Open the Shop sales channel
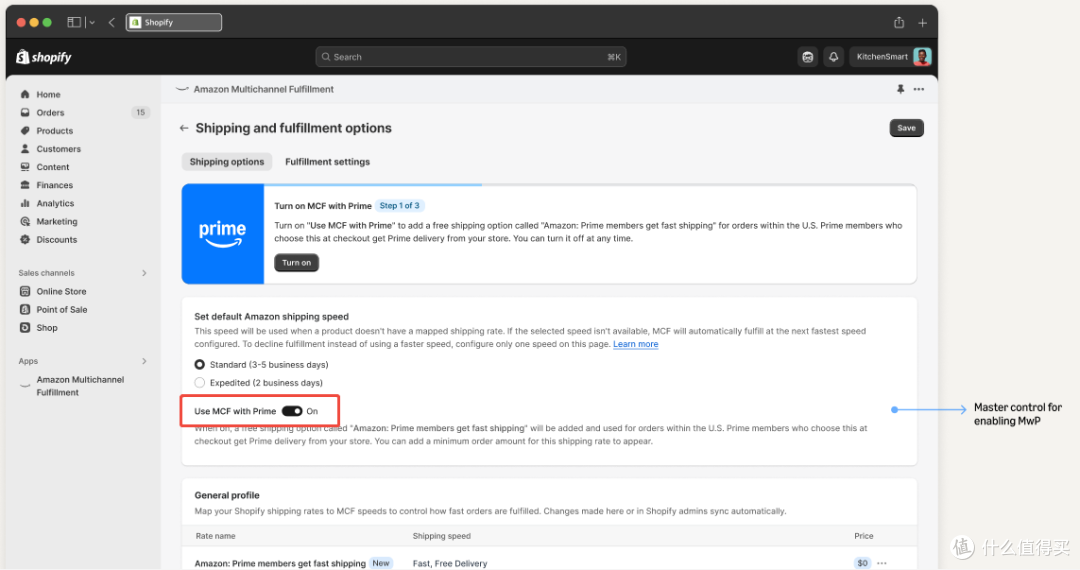 (47, 328)
